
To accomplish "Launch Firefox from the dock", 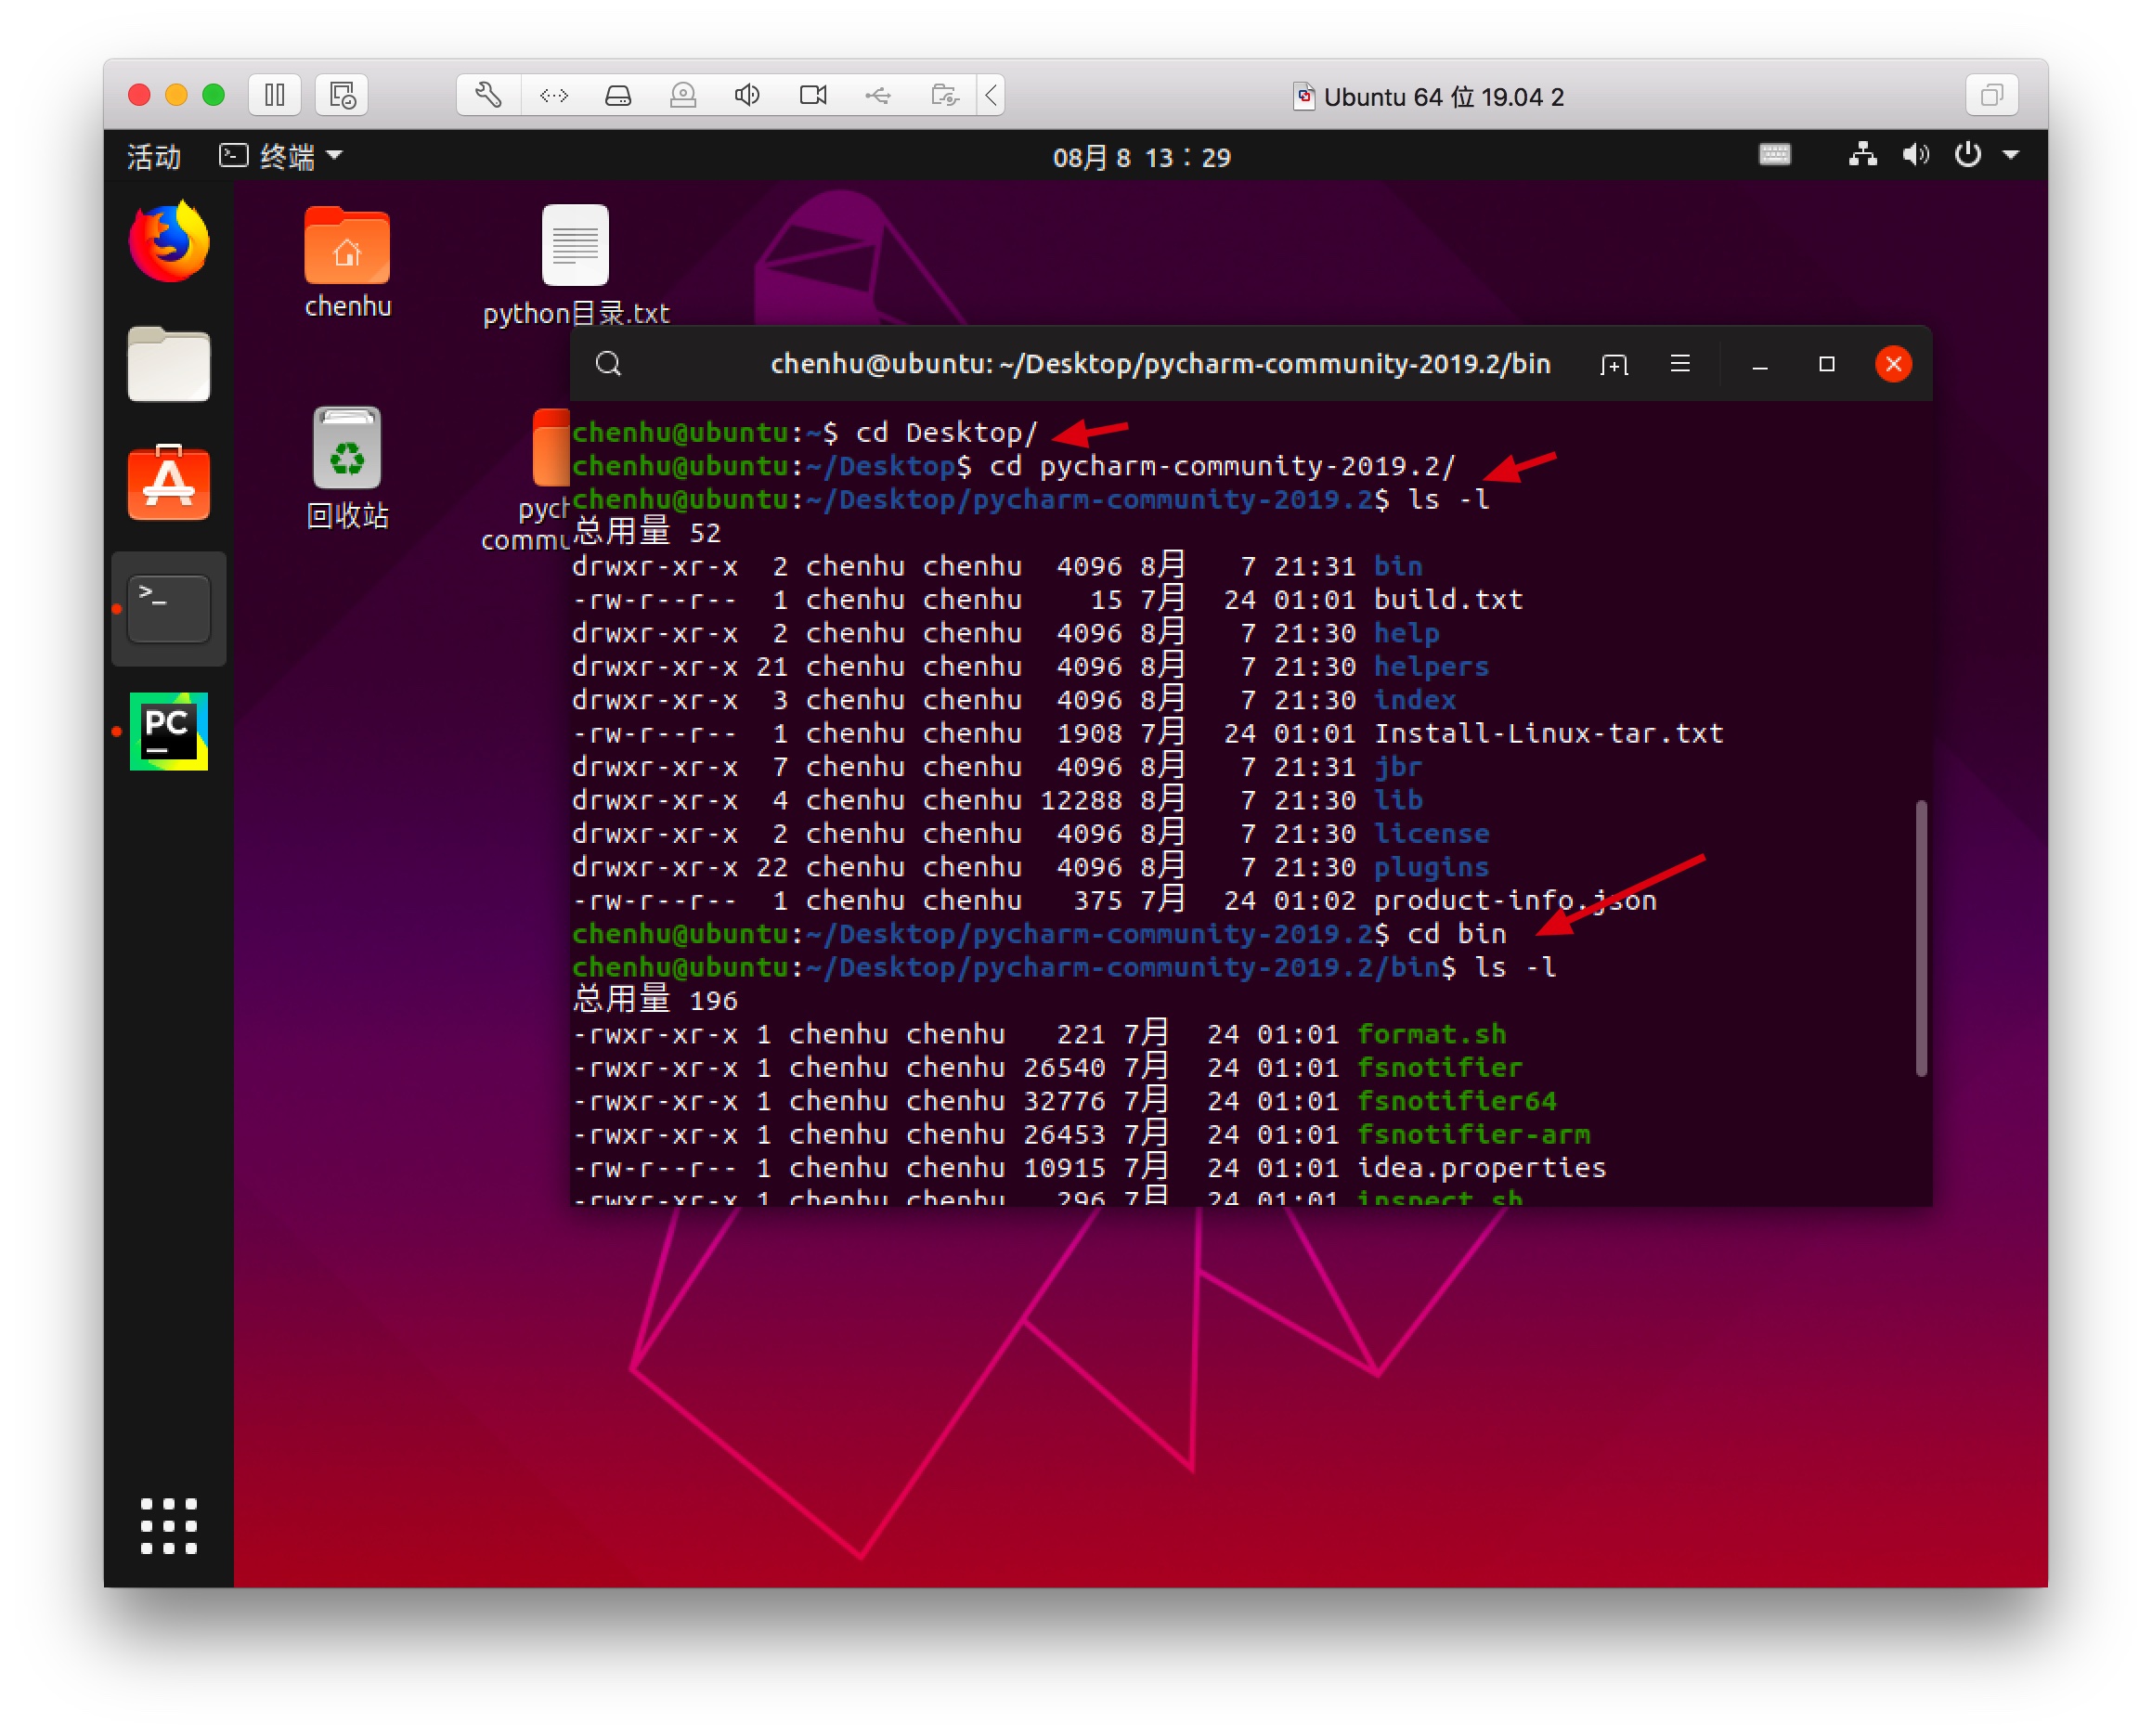I will pos(169,242).
